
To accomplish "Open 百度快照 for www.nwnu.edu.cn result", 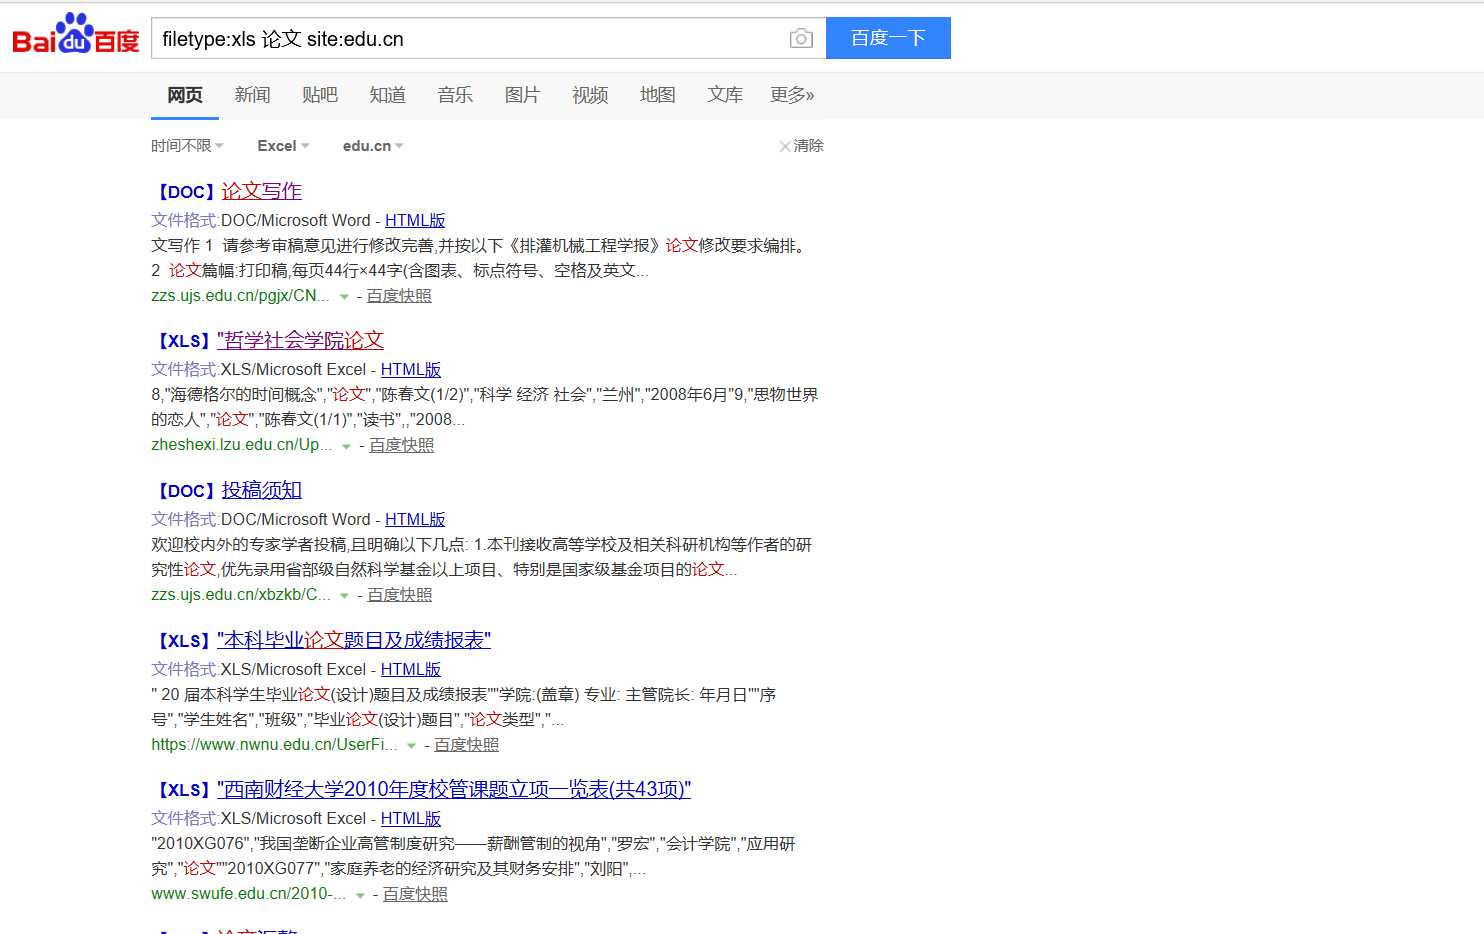I will point(466,745).
